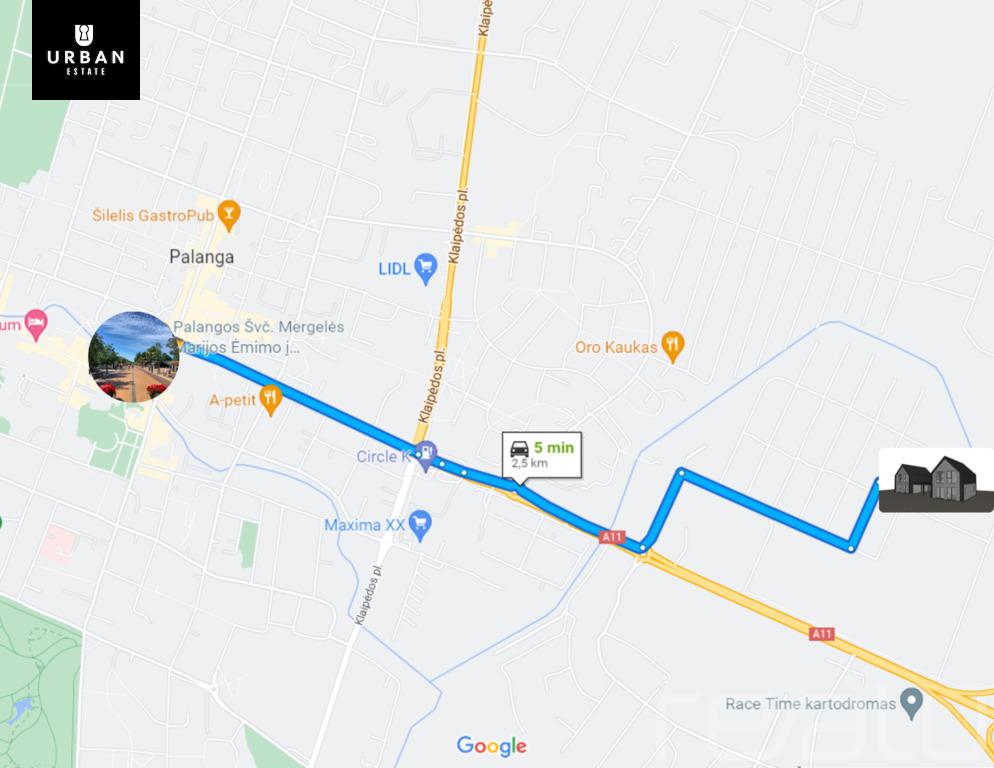Viewport: 994px width, 768px height.
Task: Select the A11 road shield near route
Action: pyautogui.click(x=612, y=537)
